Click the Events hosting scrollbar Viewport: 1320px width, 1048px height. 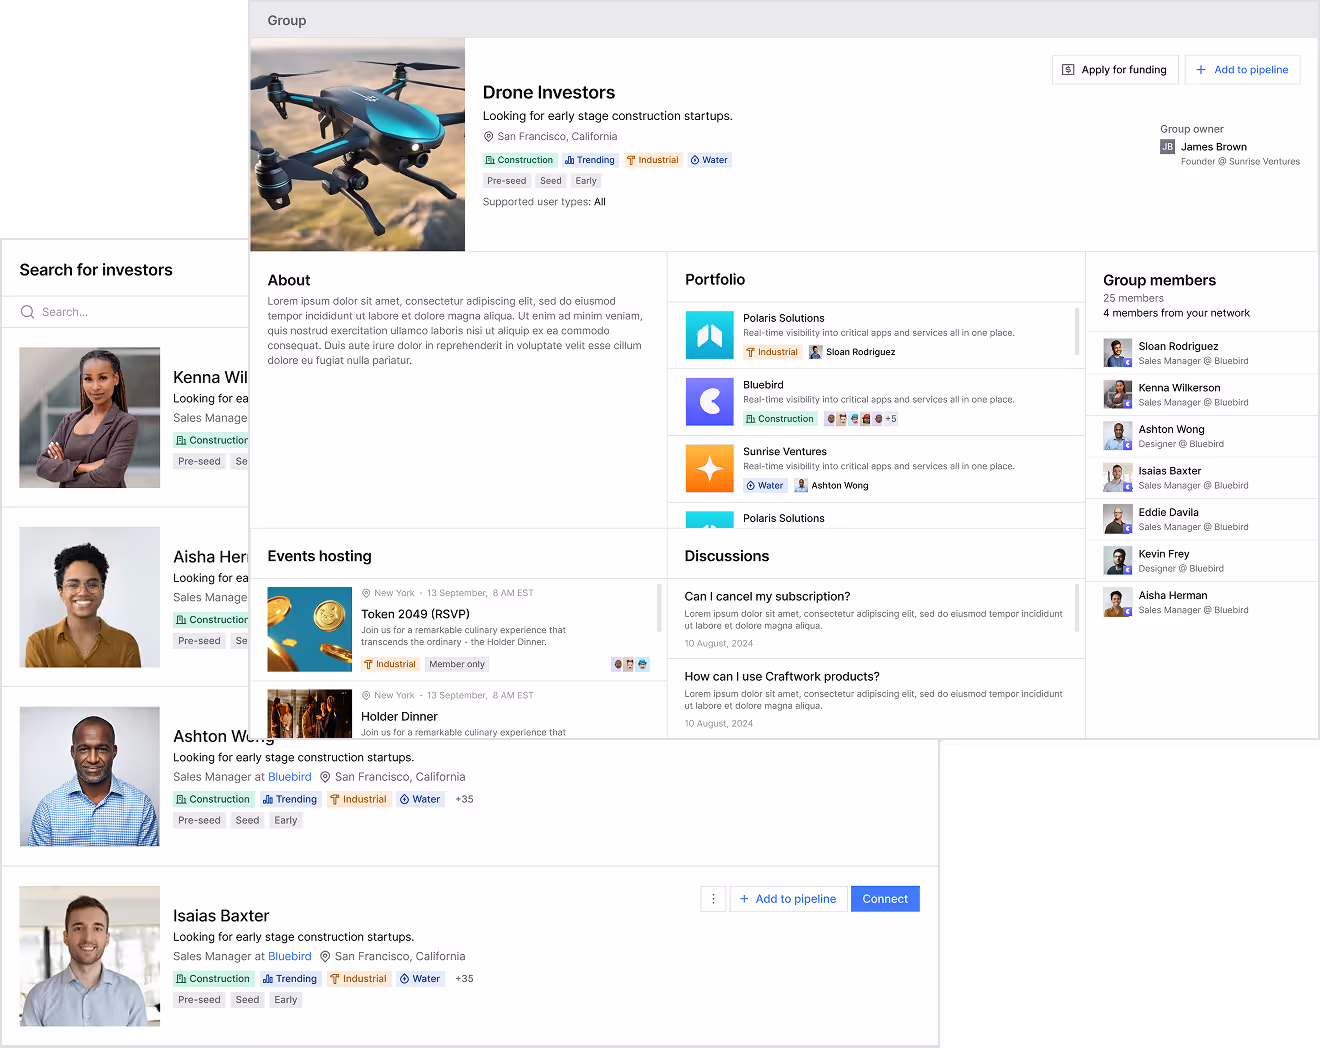(659, 608)
